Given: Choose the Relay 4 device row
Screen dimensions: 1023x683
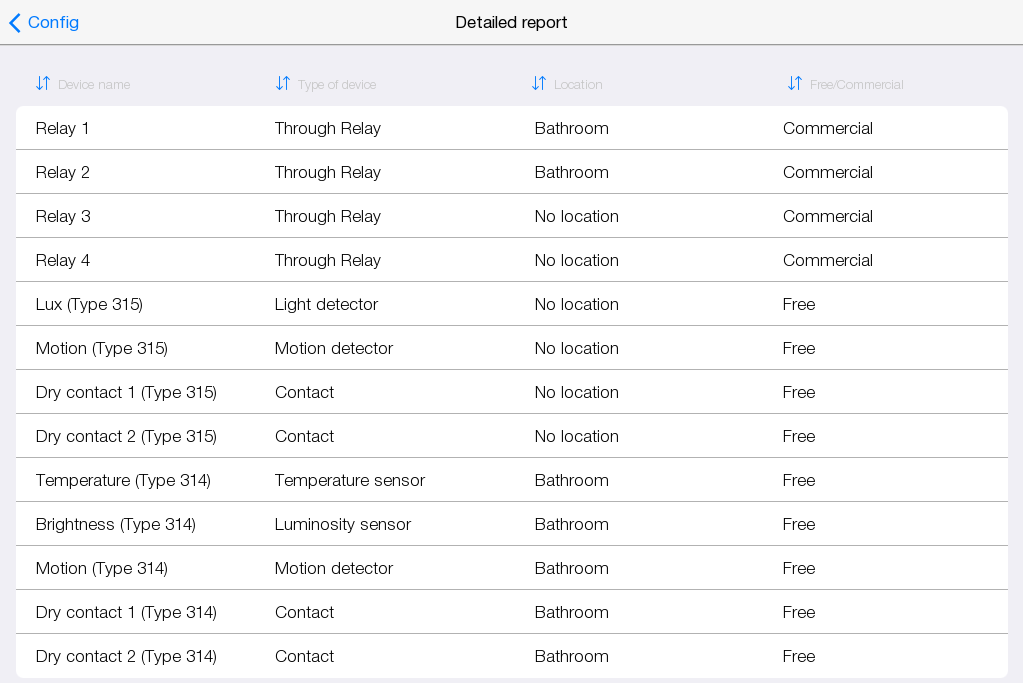Looking at the screenshot, I should (511, 260).
